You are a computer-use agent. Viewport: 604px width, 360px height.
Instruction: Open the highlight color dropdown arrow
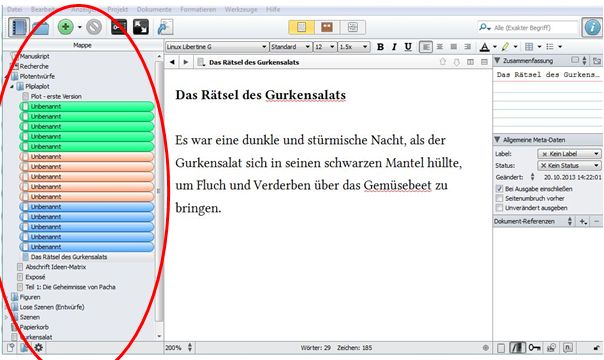point(515,47)
